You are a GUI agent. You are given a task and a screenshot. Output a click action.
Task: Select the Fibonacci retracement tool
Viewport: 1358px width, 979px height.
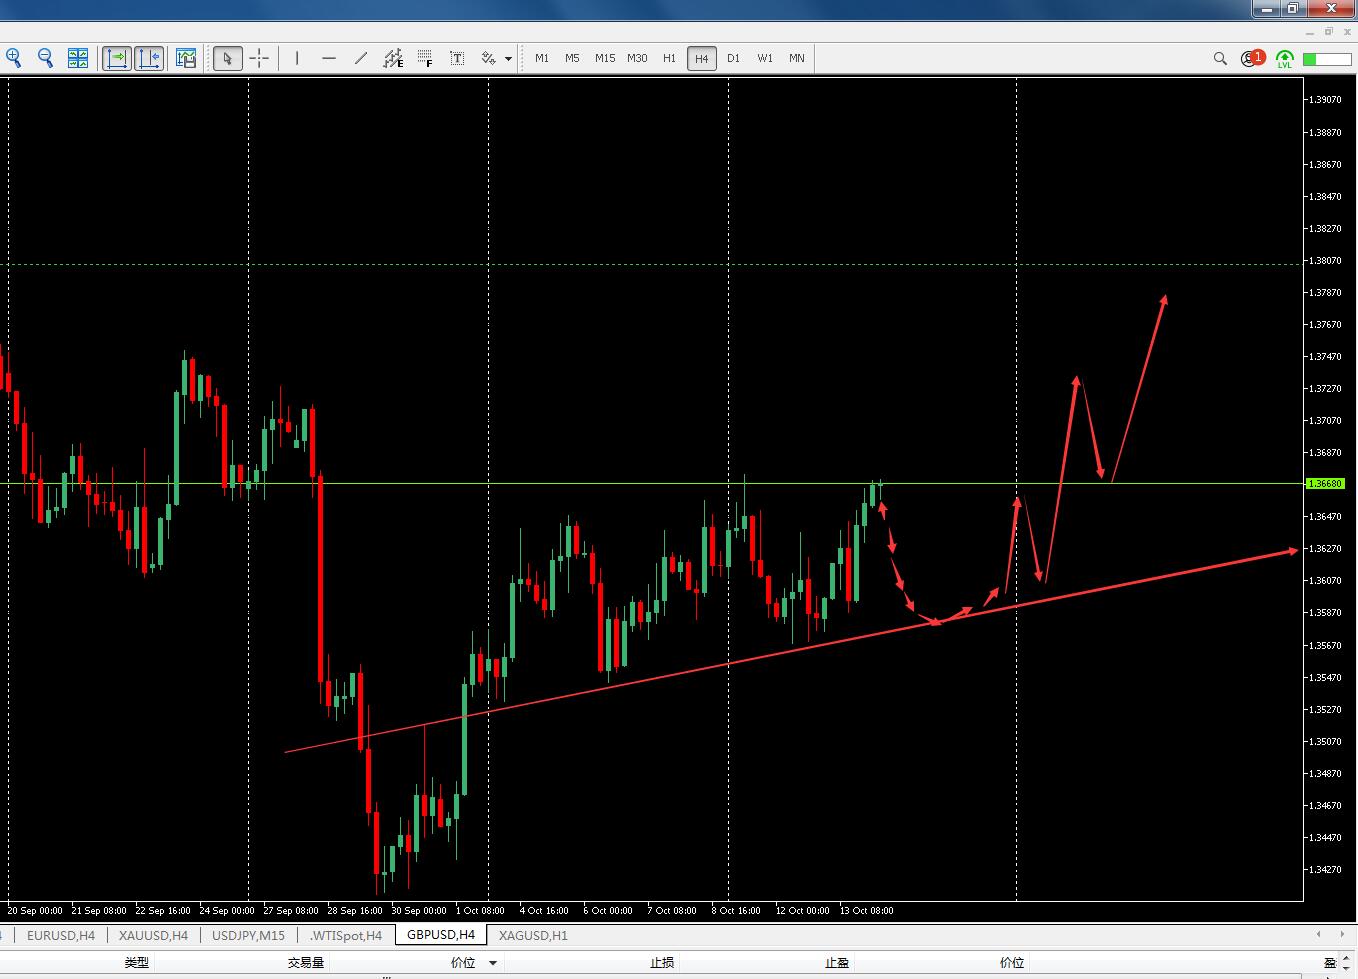(425, 58)
